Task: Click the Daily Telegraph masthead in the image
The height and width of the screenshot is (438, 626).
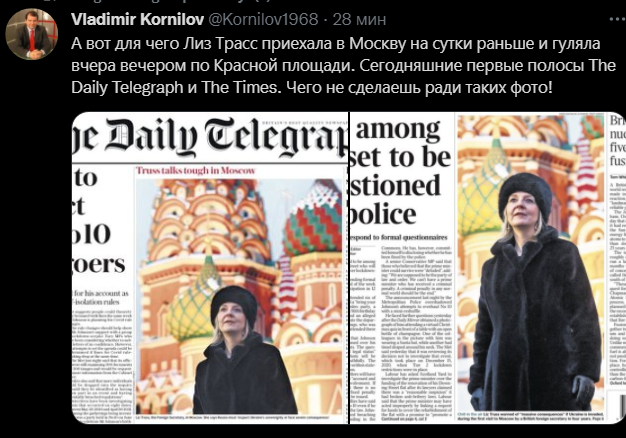Action: 210,137
